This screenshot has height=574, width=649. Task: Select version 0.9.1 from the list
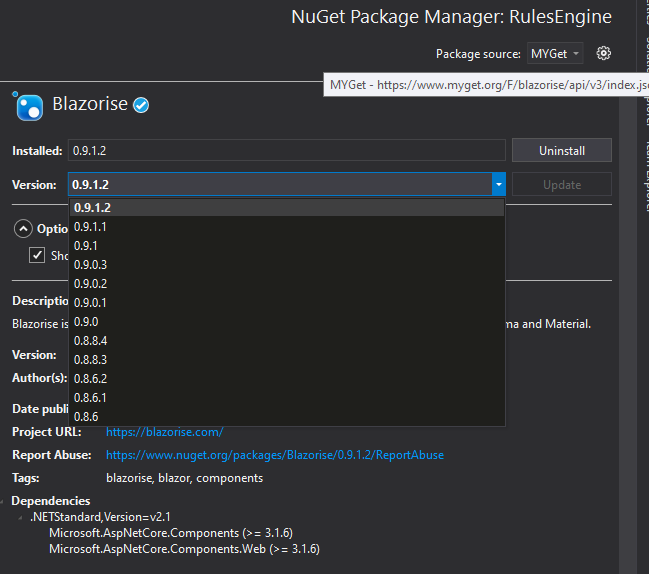[286, 246]
